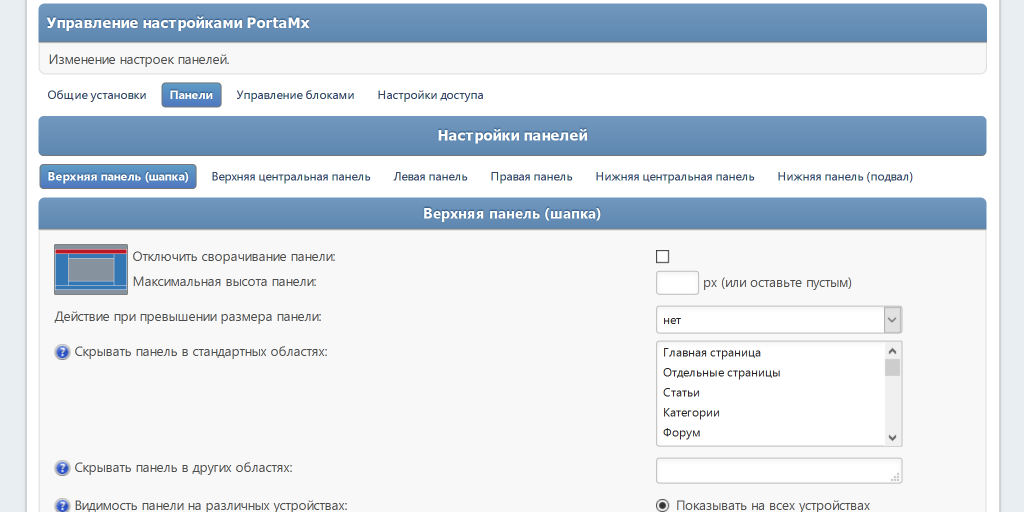Click help icon beside standard areas setting
Viewport: 1024px width, 512px height.
(62, 353)
